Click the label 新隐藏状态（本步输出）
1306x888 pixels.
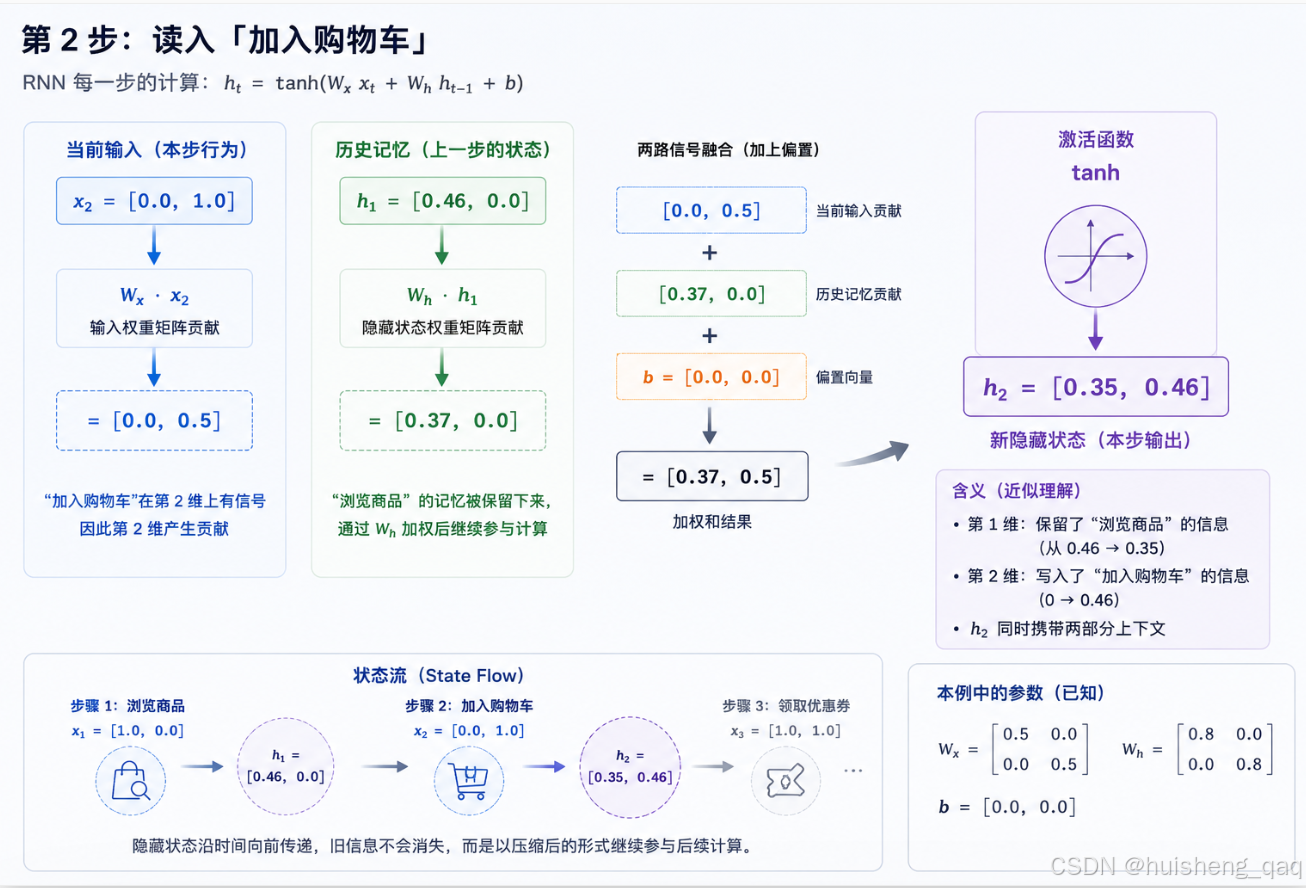click(1091, 440)
